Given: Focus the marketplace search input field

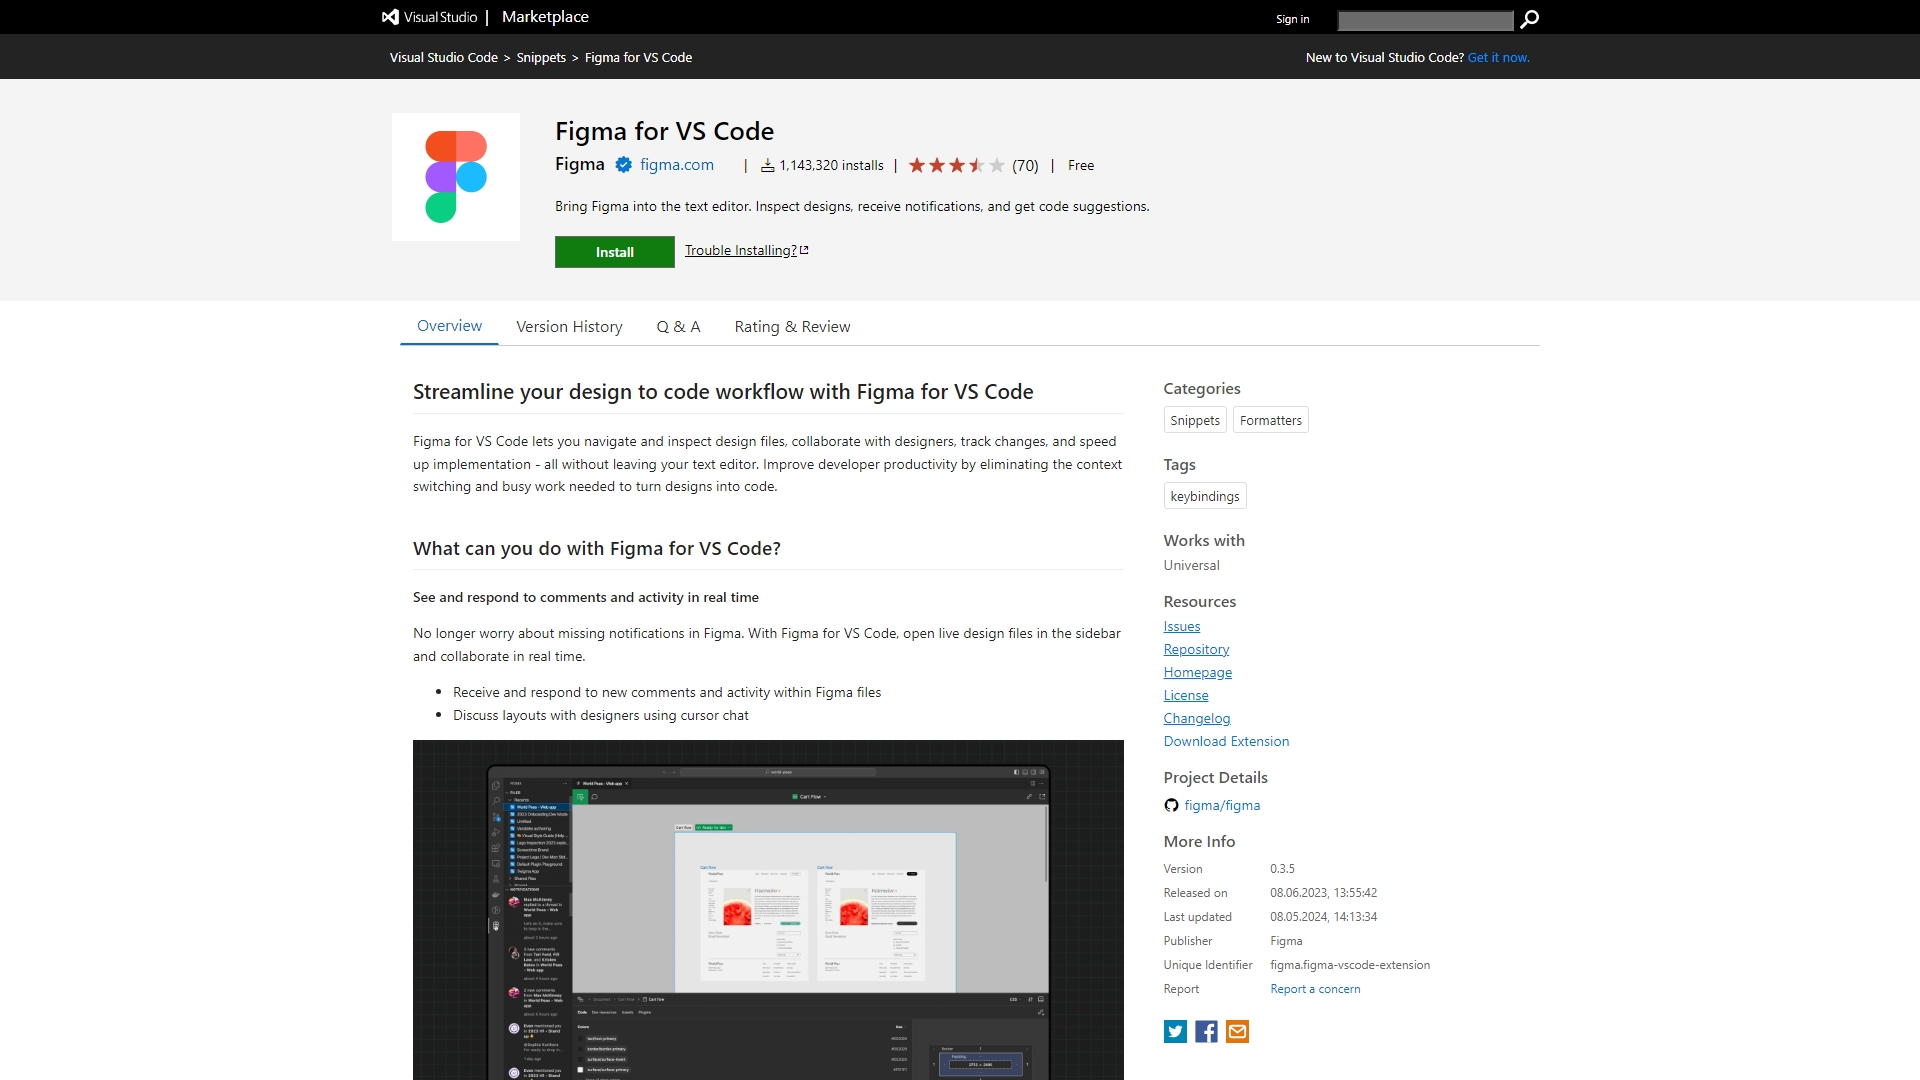Looking at the screenshot, I should tap(1425, 20).
